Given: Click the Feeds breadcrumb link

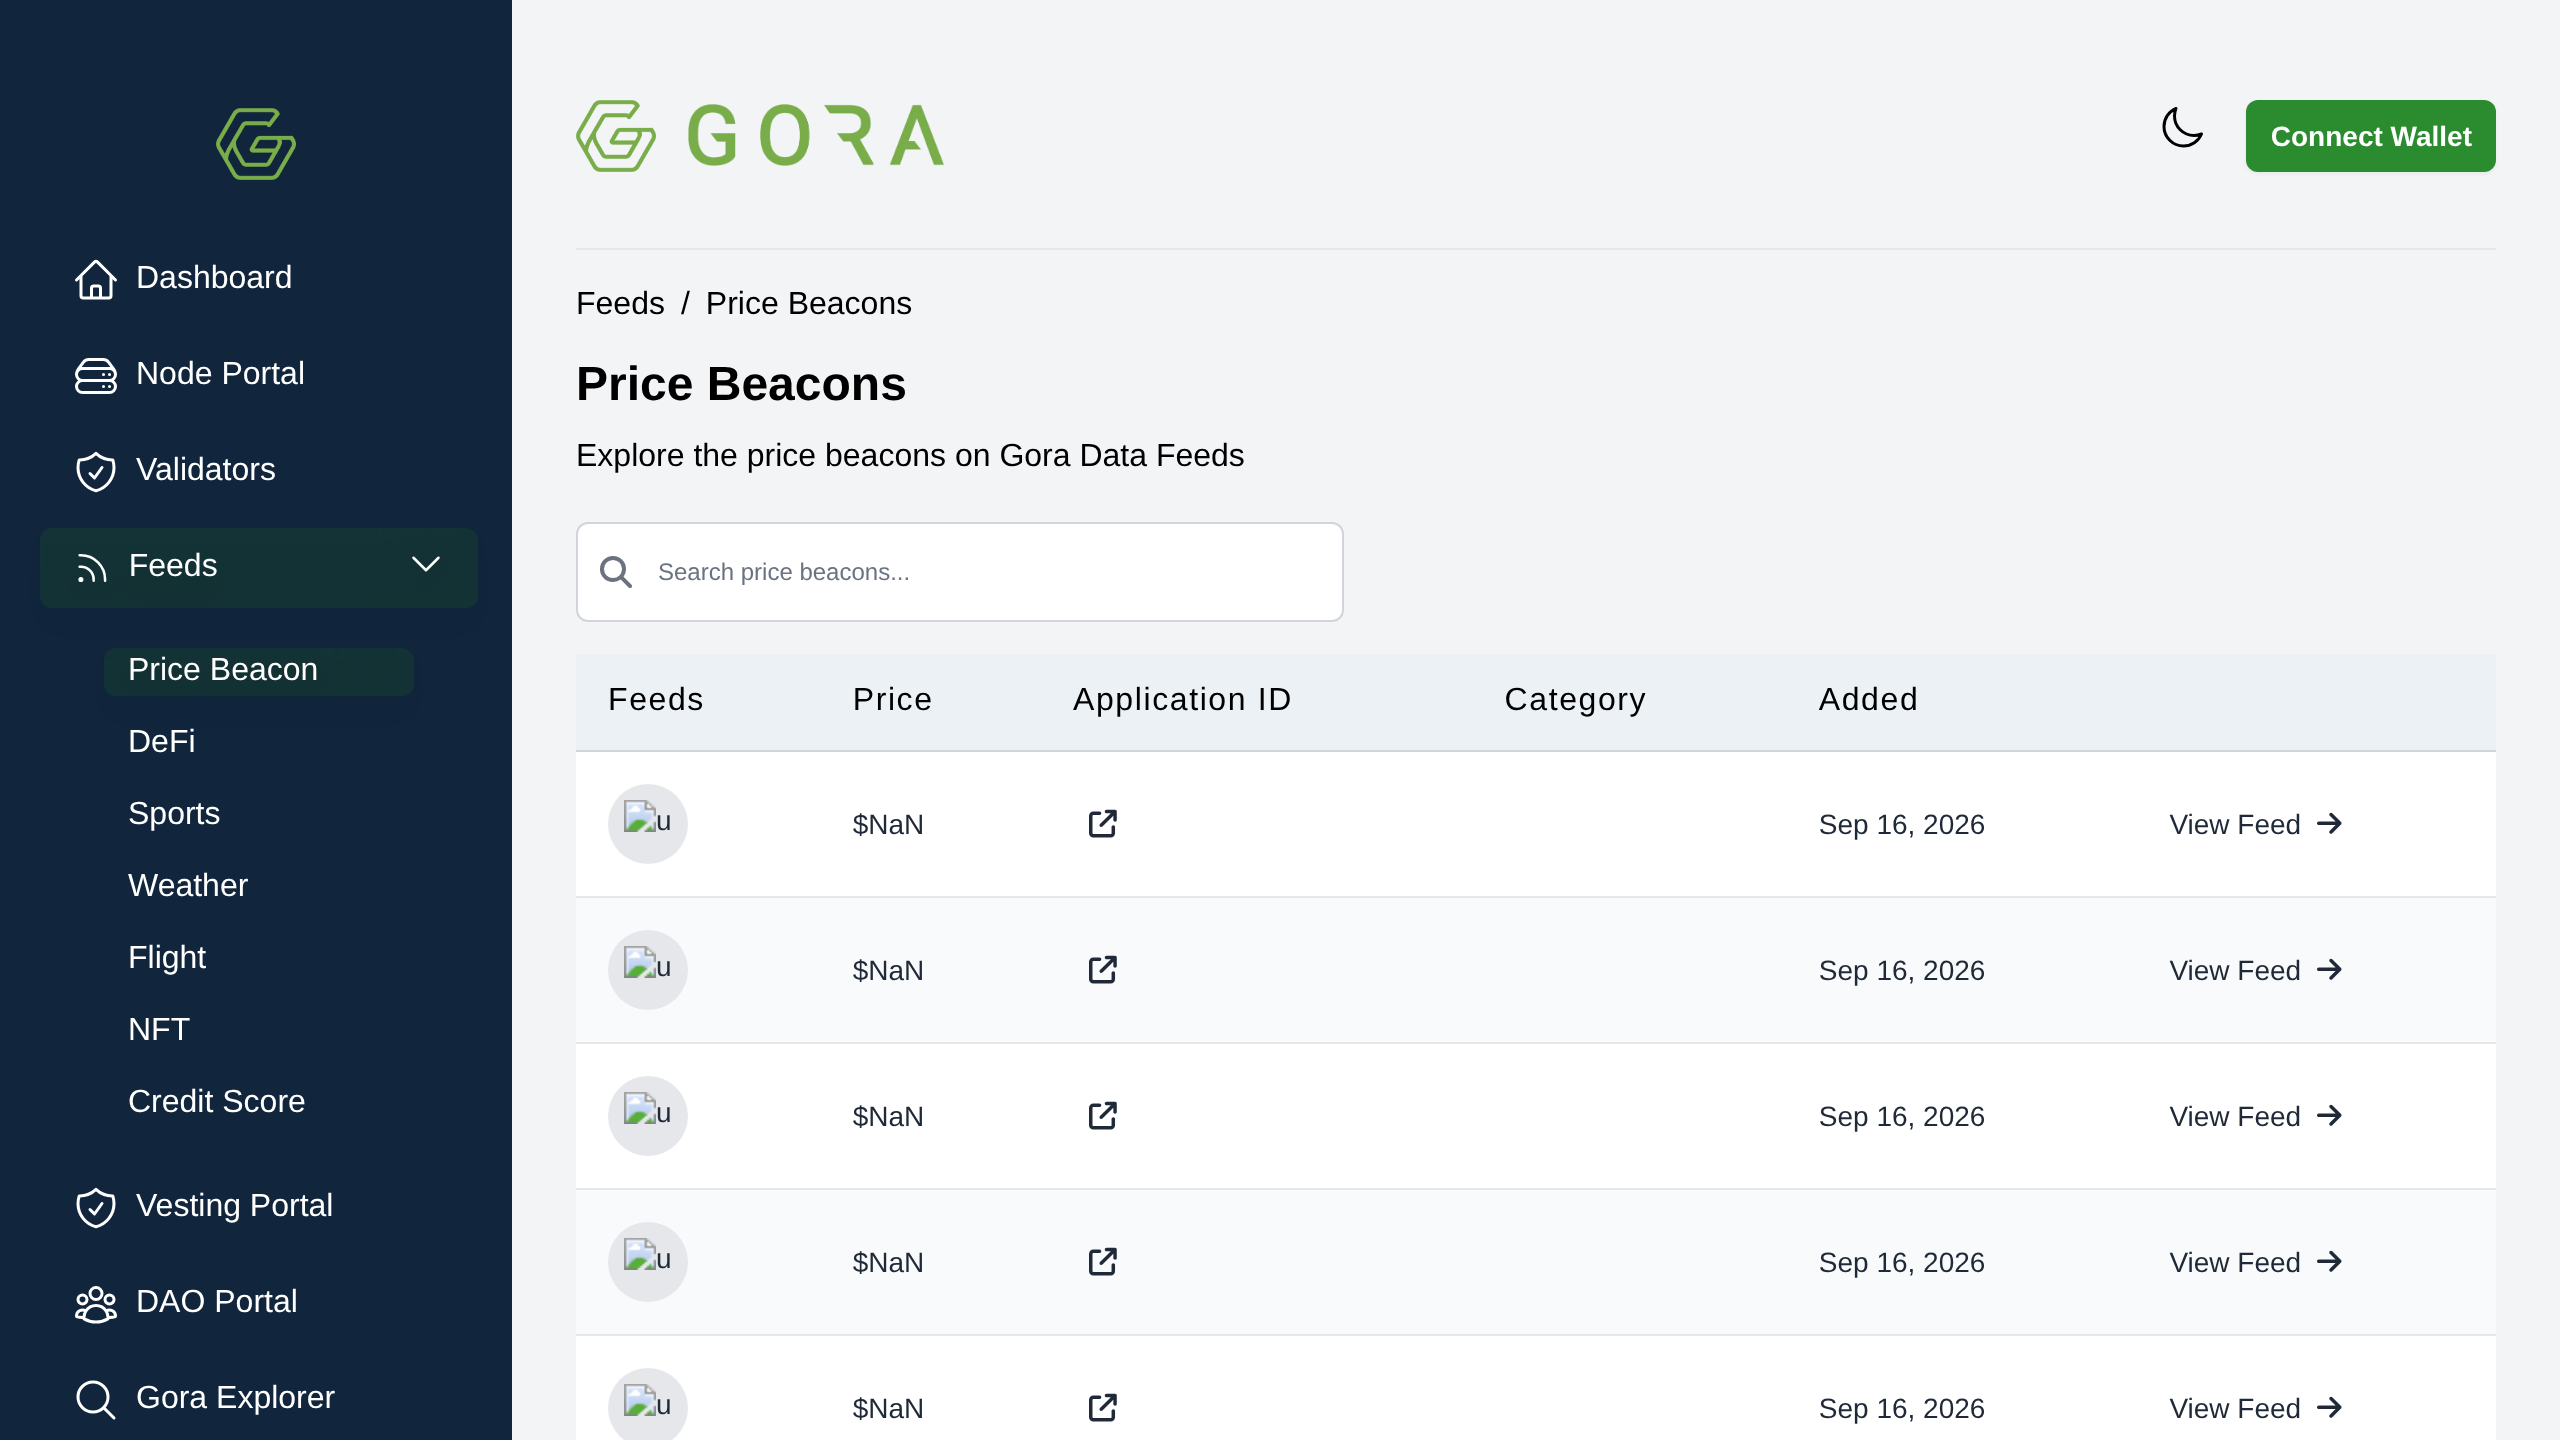Looking at the screenshot, I should click(x=620, y=303).
